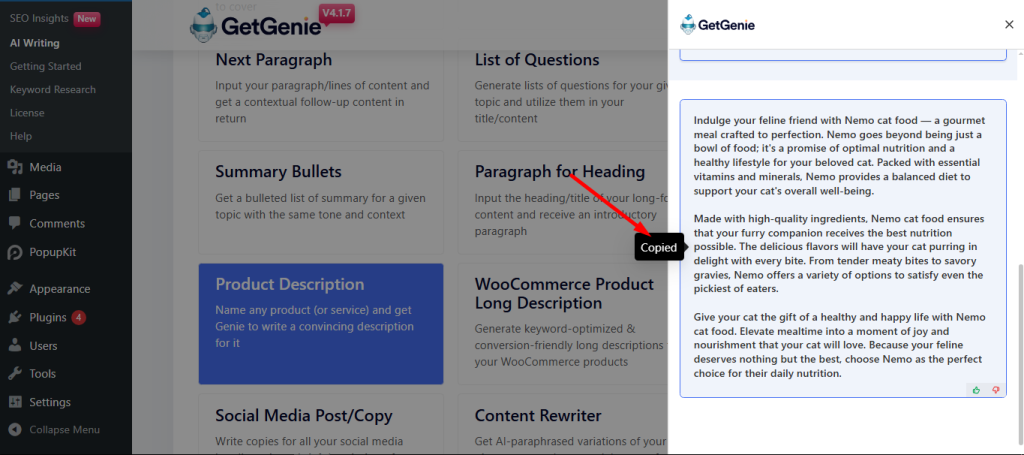Screen dimensions: 1024x455
Task: Click the Comments speech bubble icon
Action: (x=15, y=223)
